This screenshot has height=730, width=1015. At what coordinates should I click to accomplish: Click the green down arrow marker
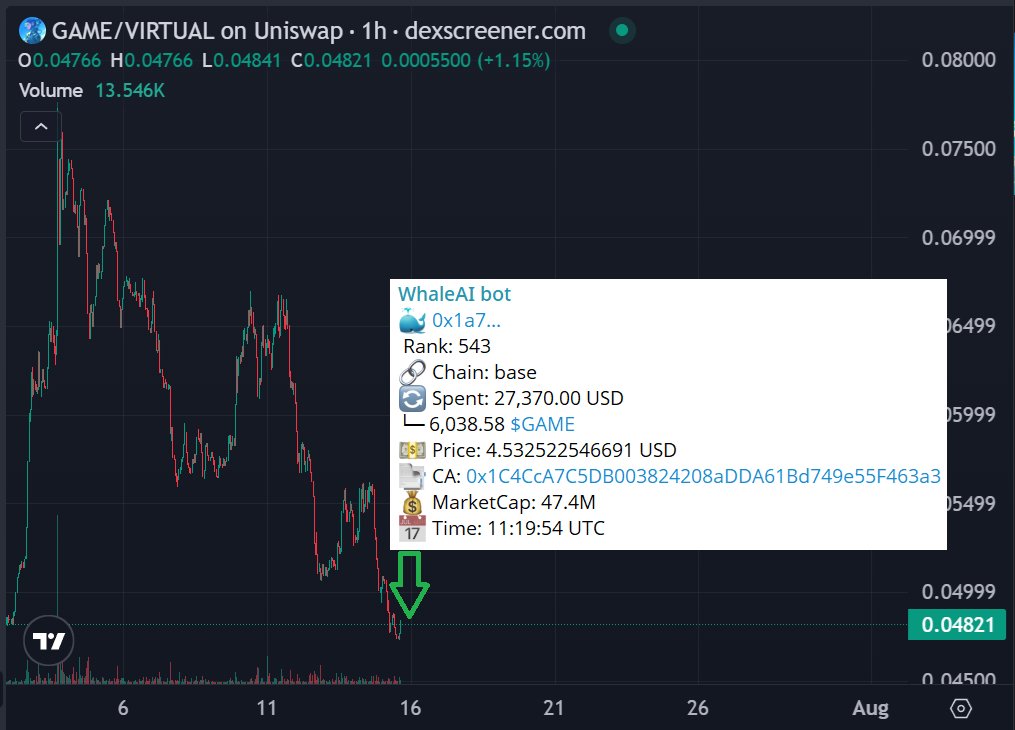click(x=409, y=584)
